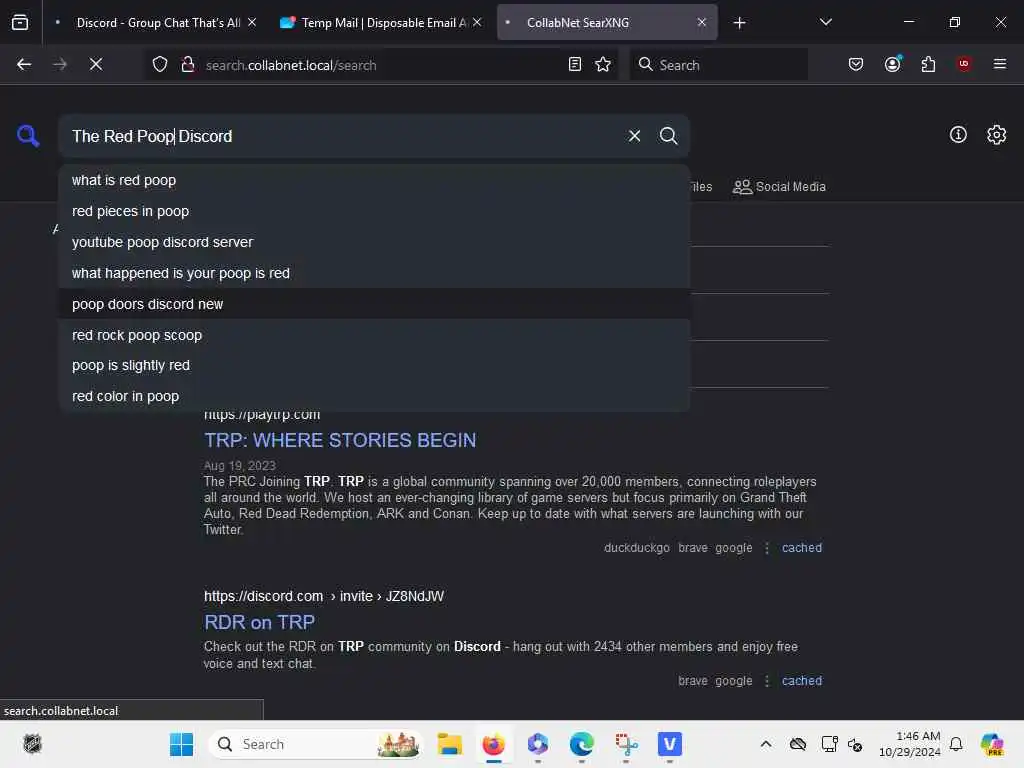Toggle reader view in address bar

pos(575,64)
